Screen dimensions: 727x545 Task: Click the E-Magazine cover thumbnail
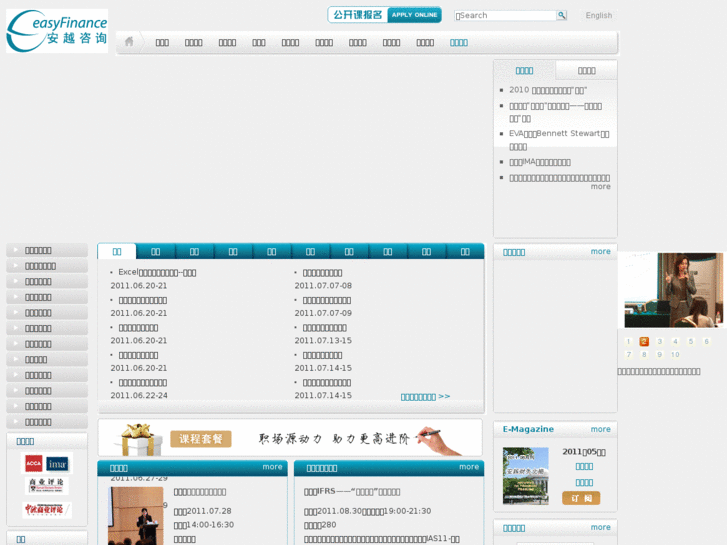[525, 475]
